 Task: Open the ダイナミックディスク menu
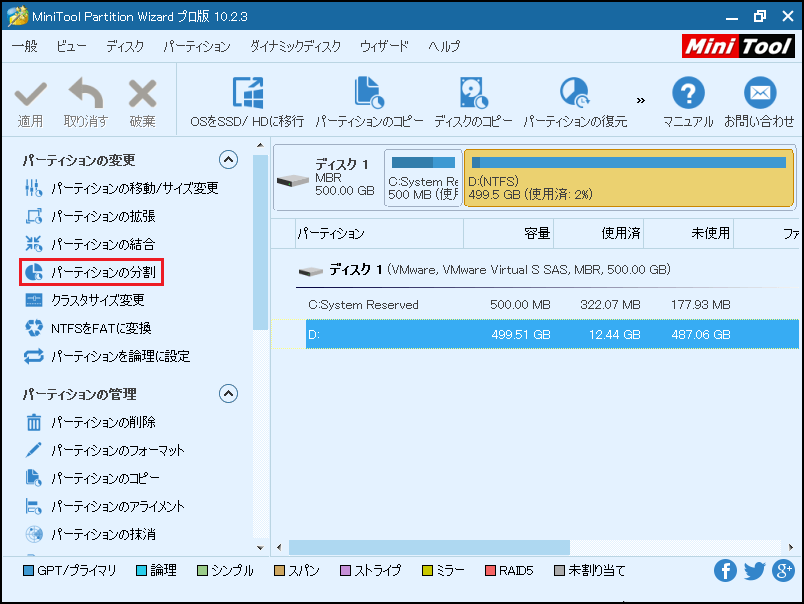295,46
